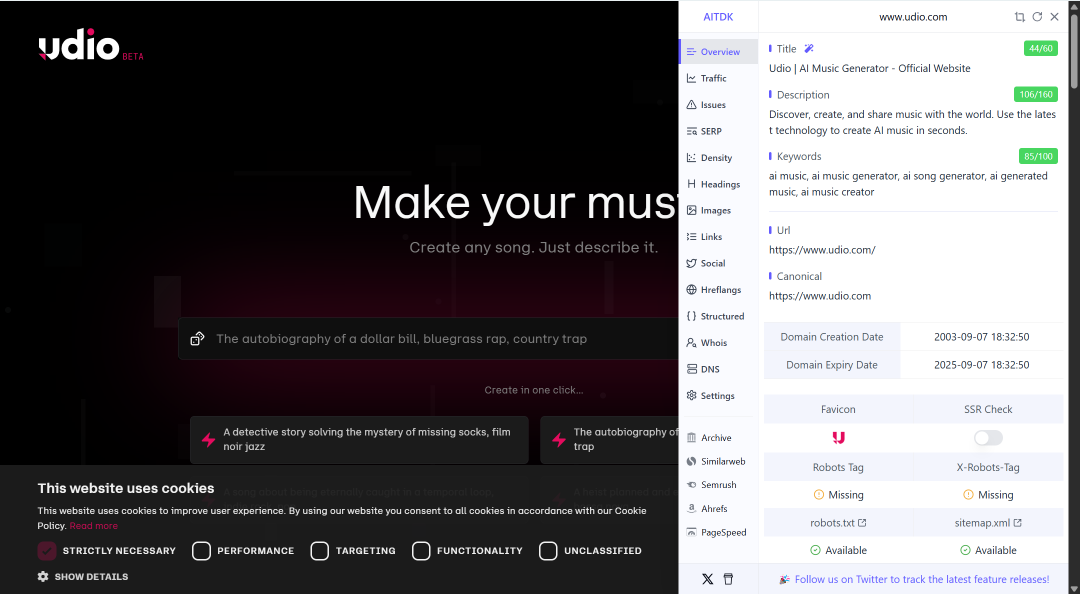Click the Ahrefs icon

click(692, 509)
